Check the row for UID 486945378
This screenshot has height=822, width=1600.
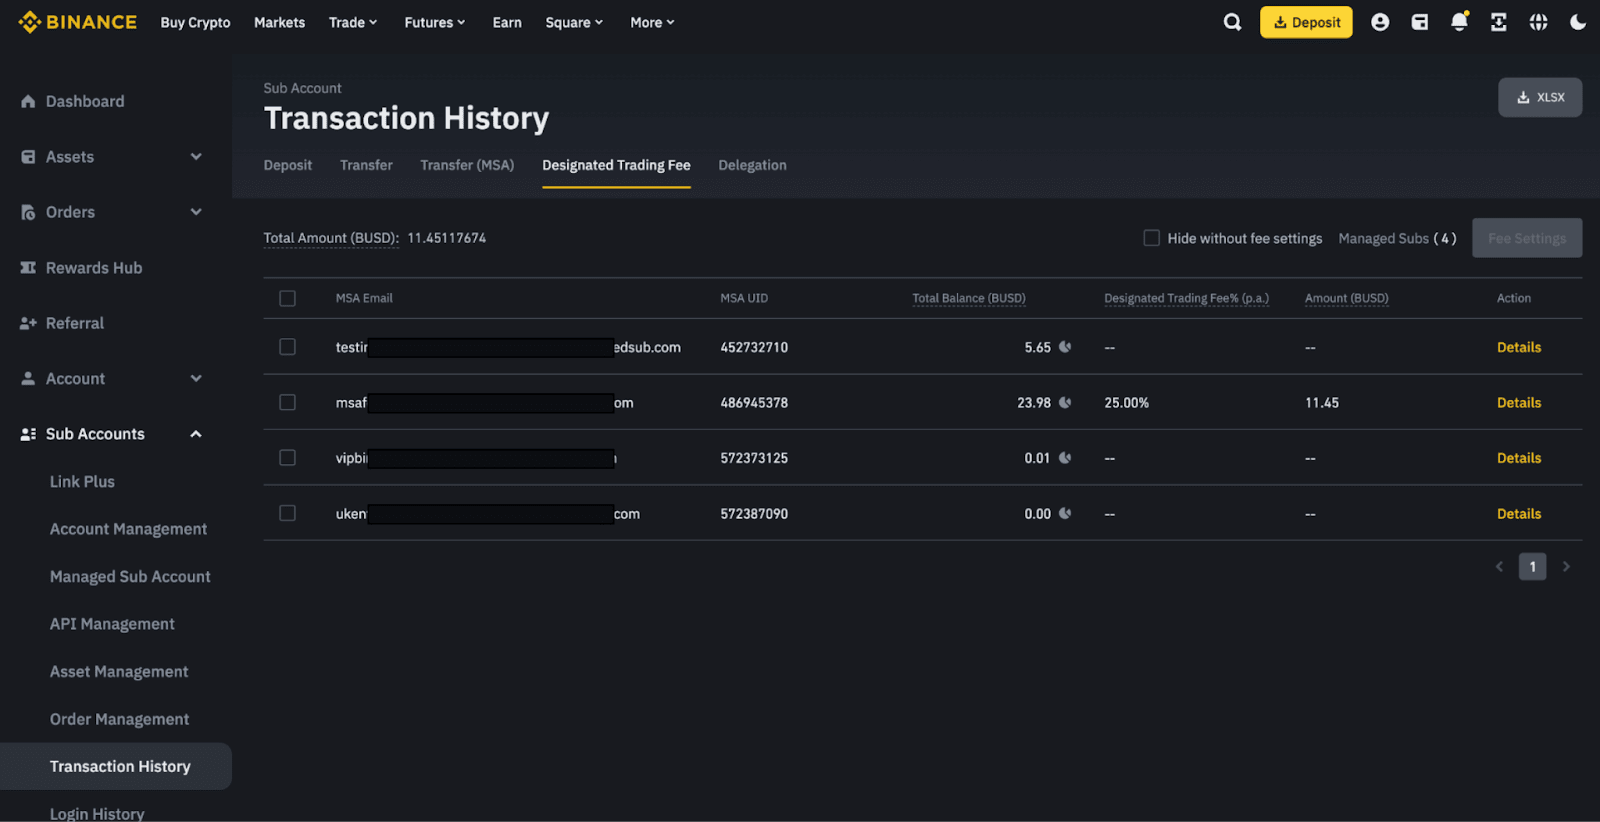pyautogui.click(x=288, y=403)
